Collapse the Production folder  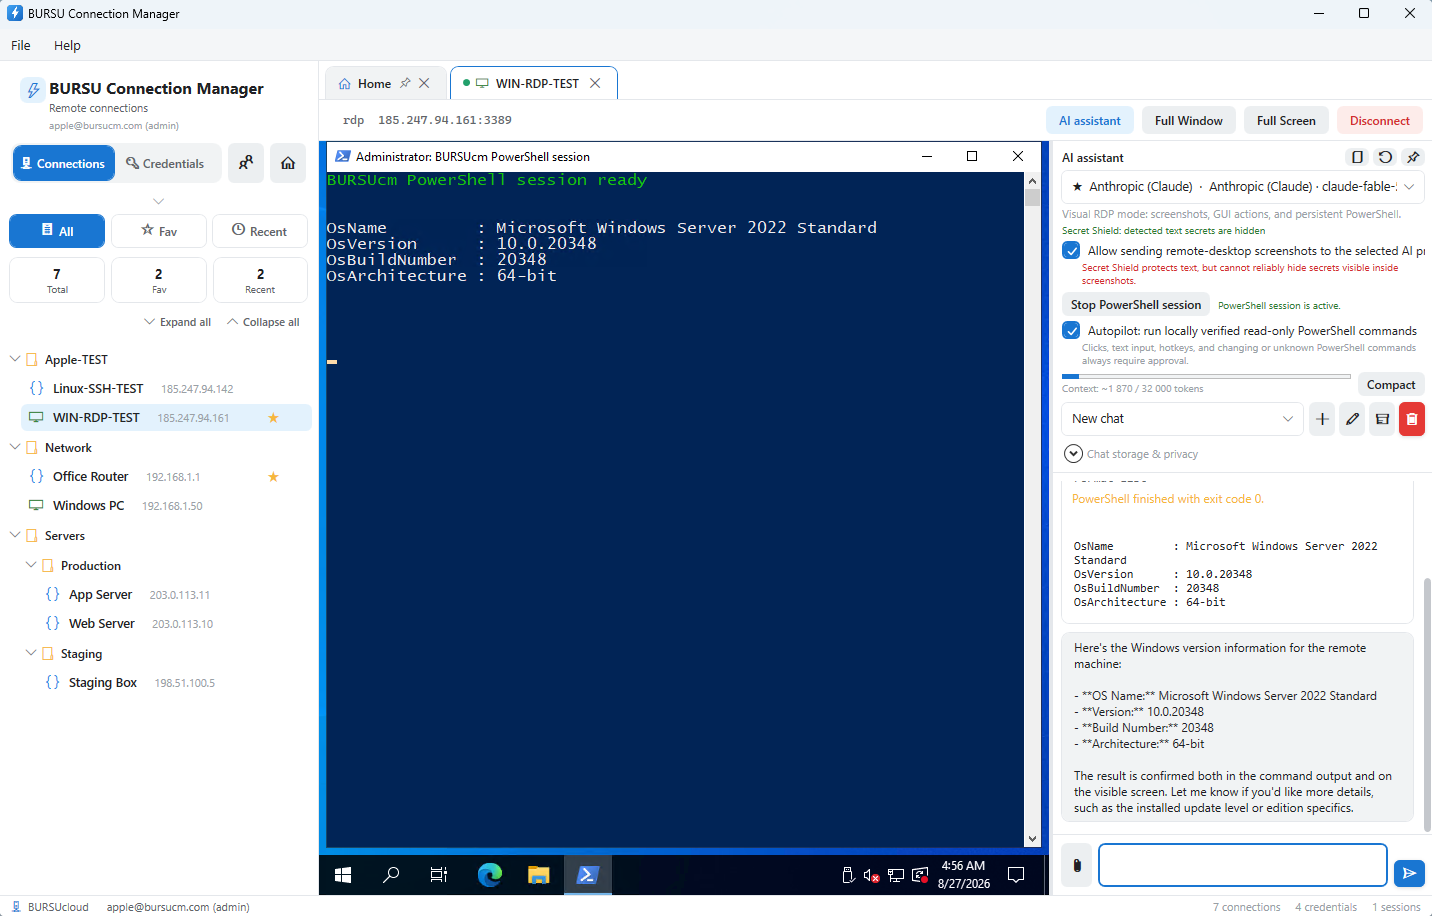click(31, 565)
